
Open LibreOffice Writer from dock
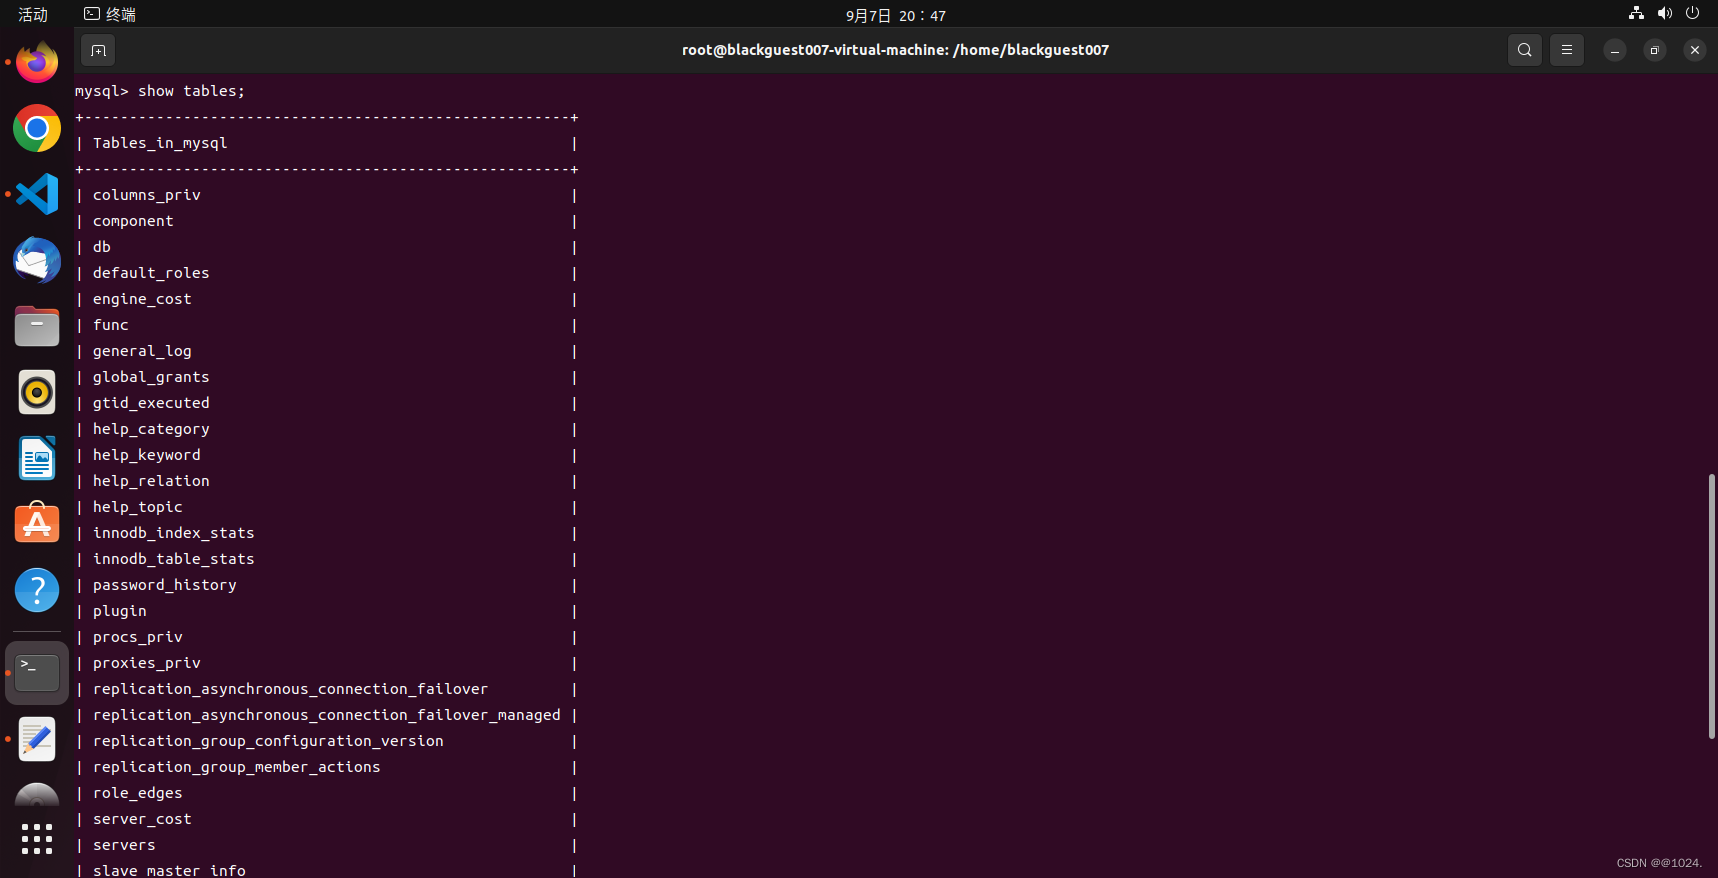pos(37,458)
